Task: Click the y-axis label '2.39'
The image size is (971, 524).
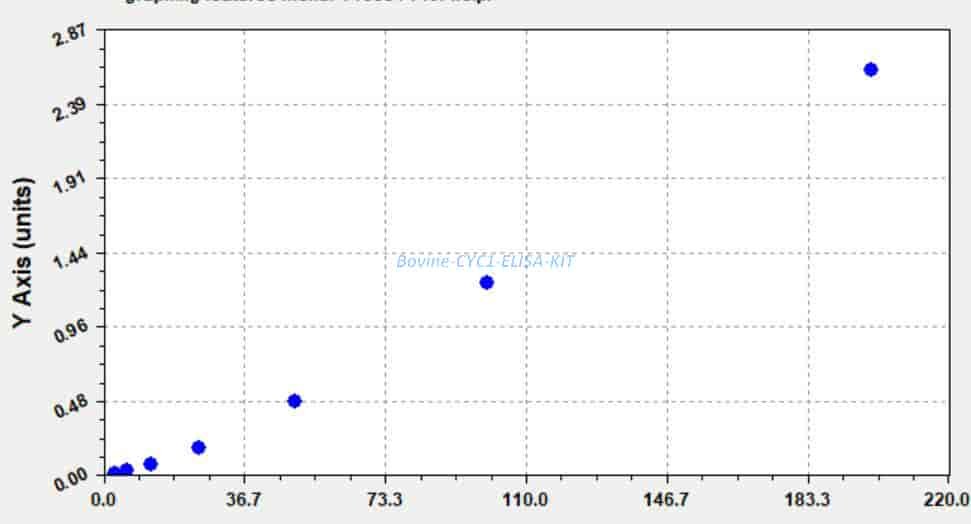Action: click(x=69, y=110)
